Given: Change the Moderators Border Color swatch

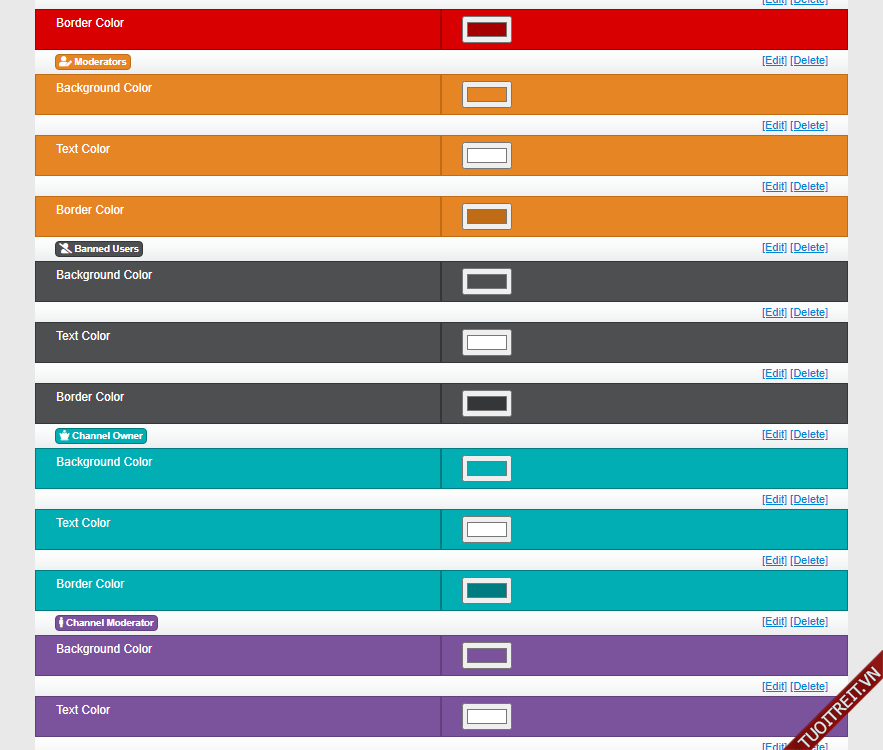Looking at the screenshot, I should tap(487, 217).
